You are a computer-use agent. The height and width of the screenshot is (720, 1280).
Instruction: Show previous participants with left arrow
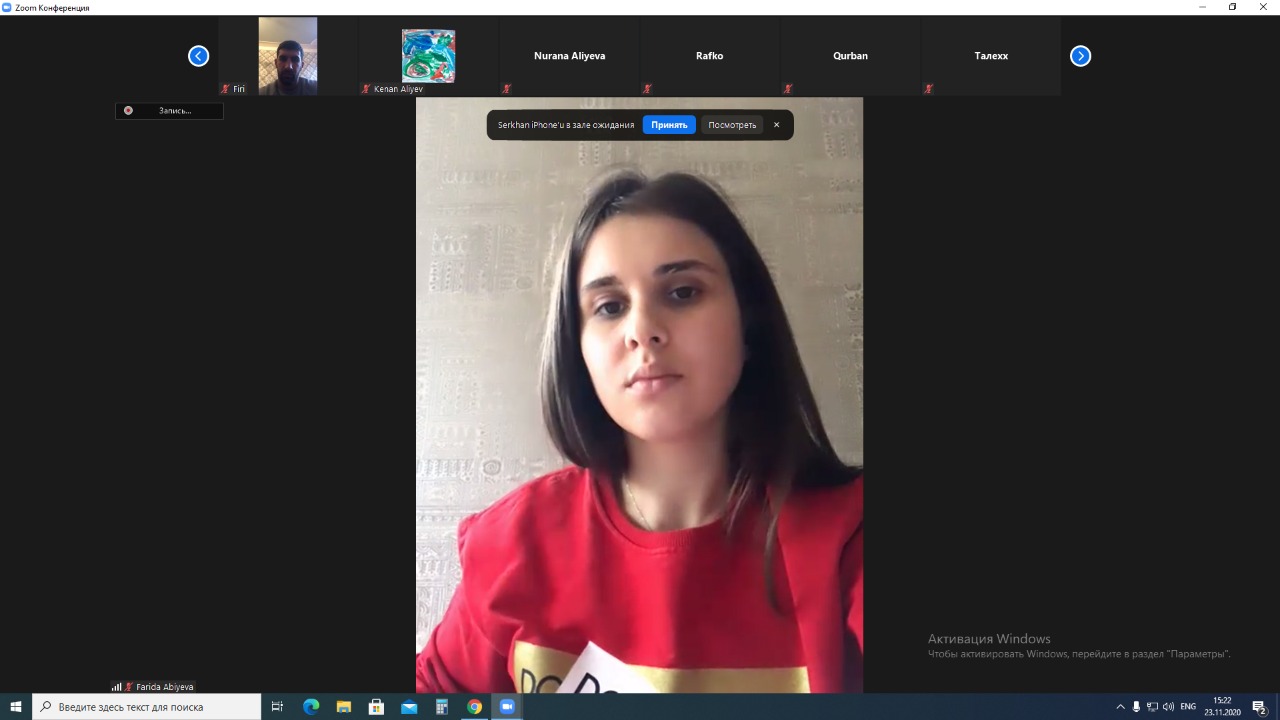(198, 56)
